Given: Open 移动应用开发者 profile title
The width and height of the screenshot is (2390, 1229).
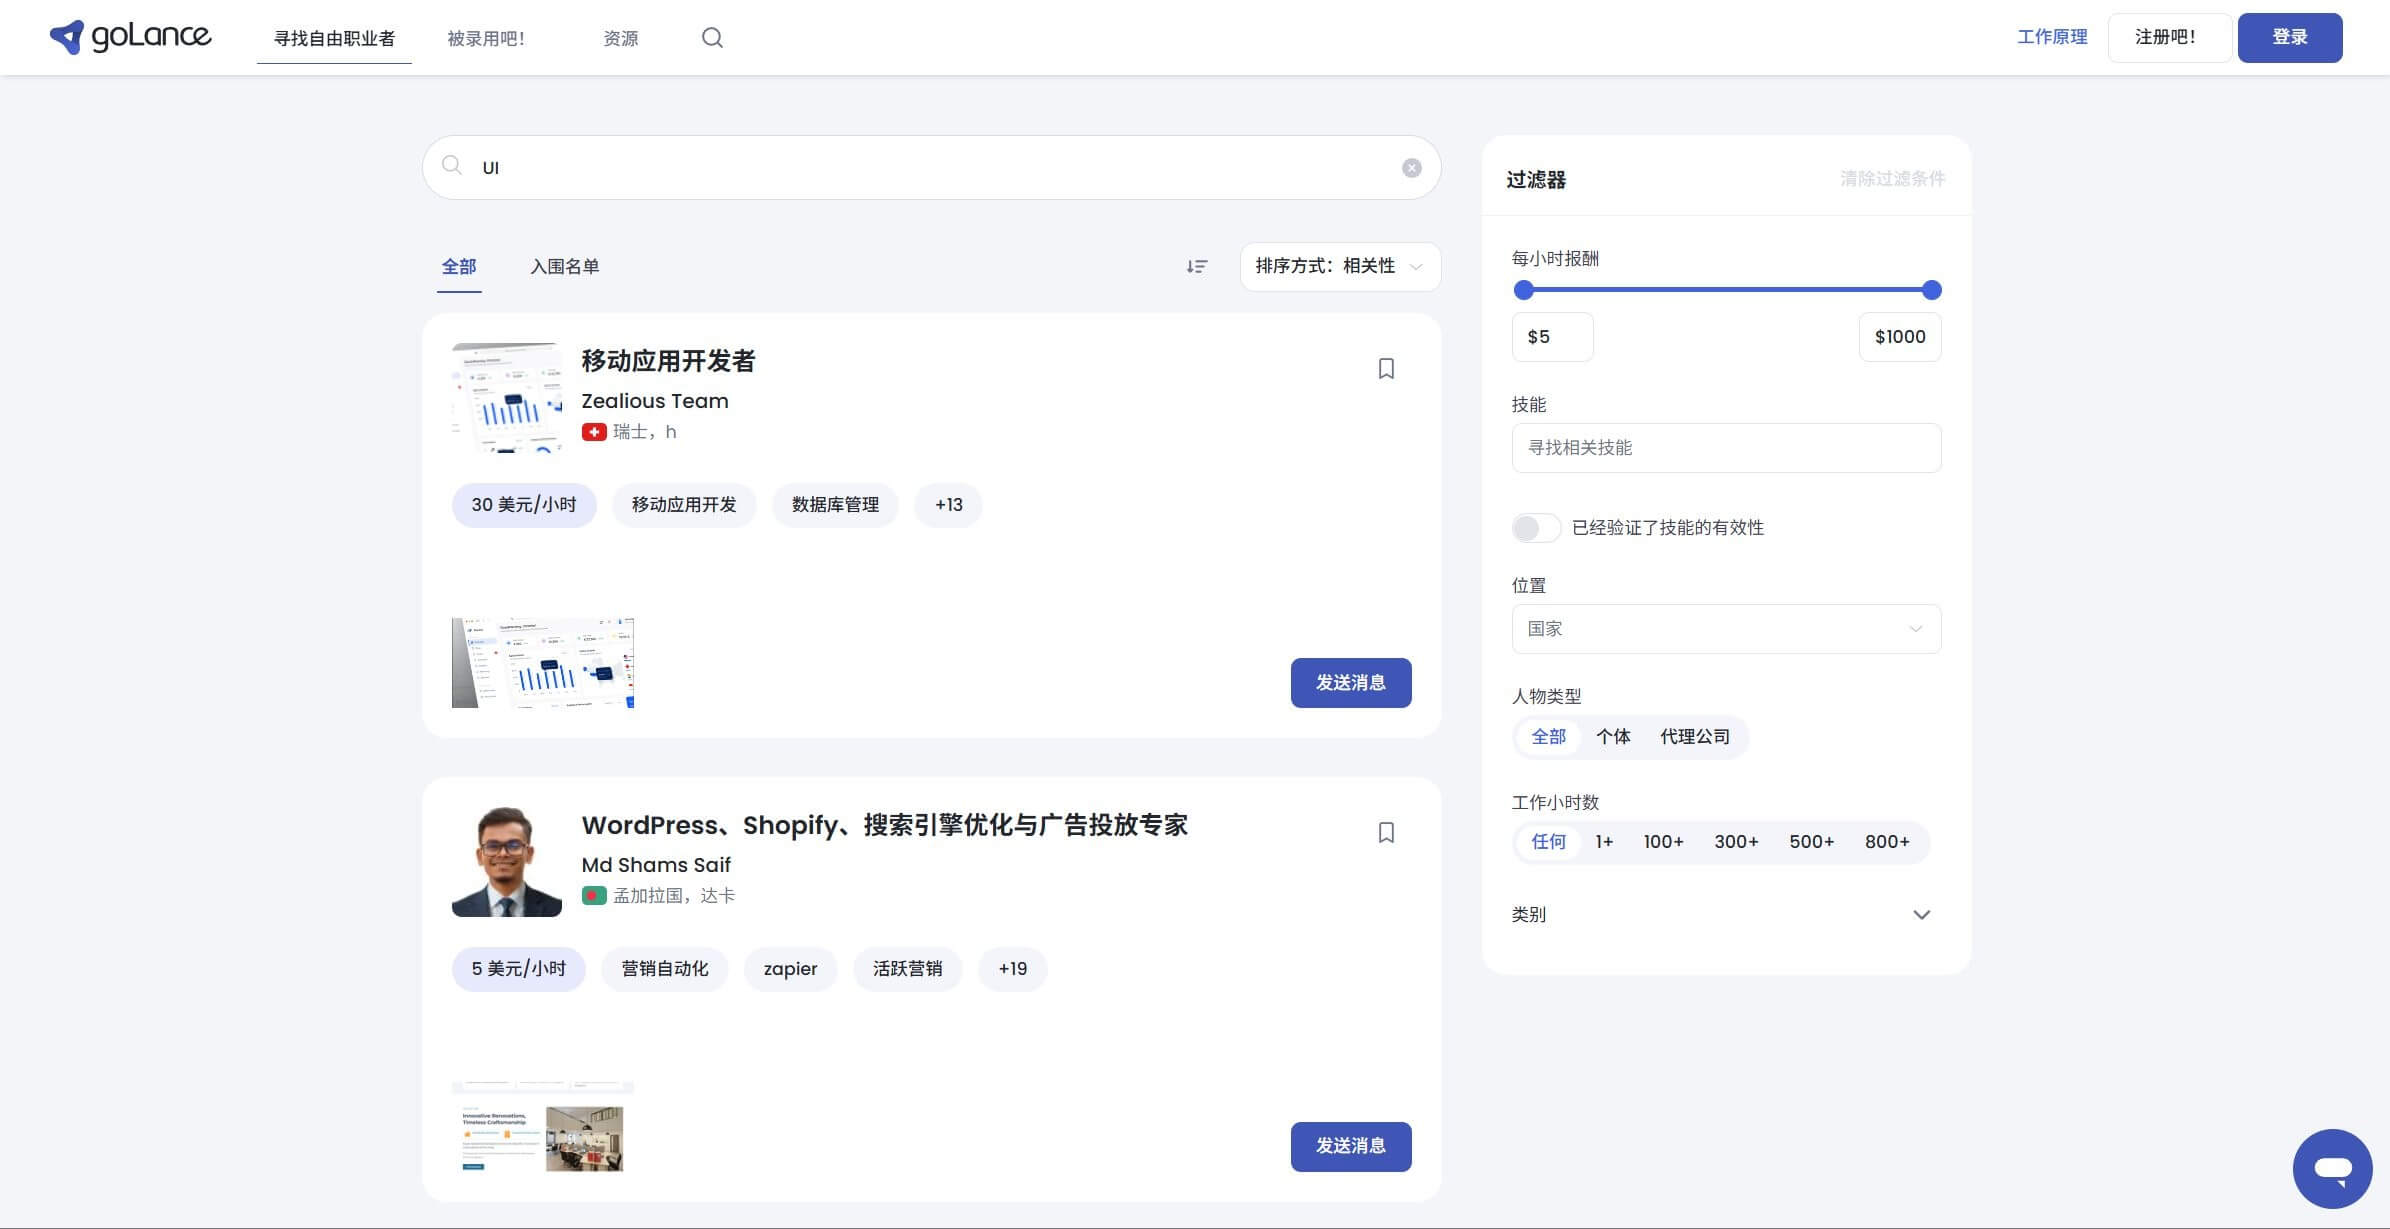Looking at the screenshot, I should (668, 361).
